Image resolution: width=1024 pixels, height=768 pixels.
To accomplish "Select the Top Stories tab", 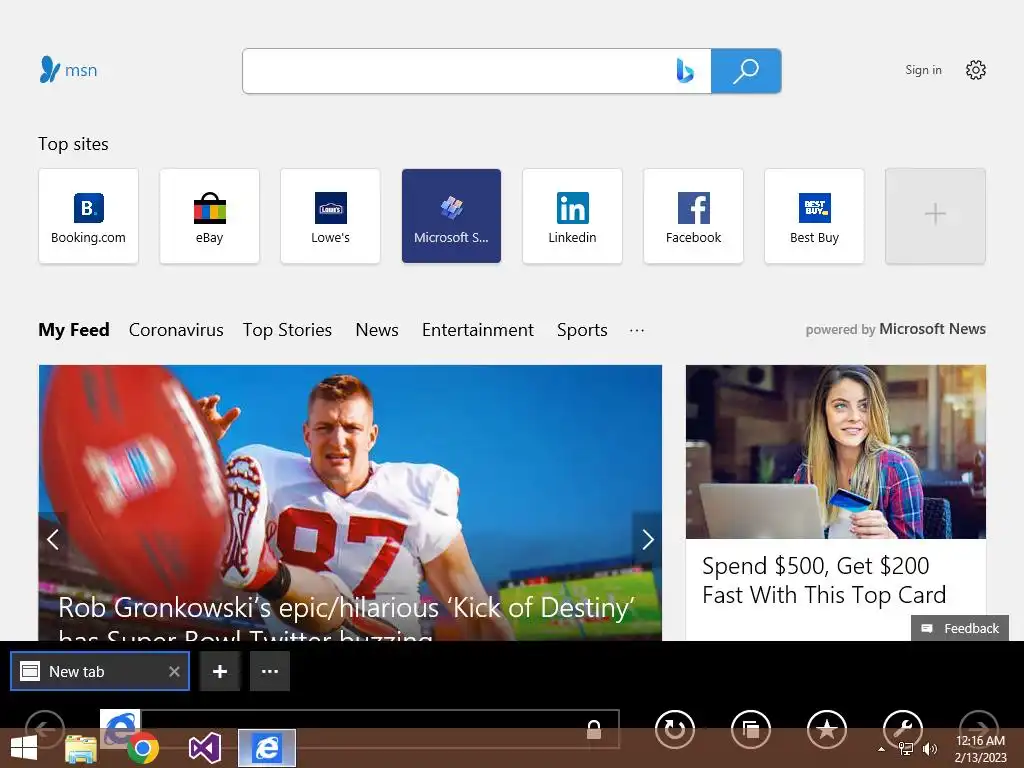I will (287, 330).
